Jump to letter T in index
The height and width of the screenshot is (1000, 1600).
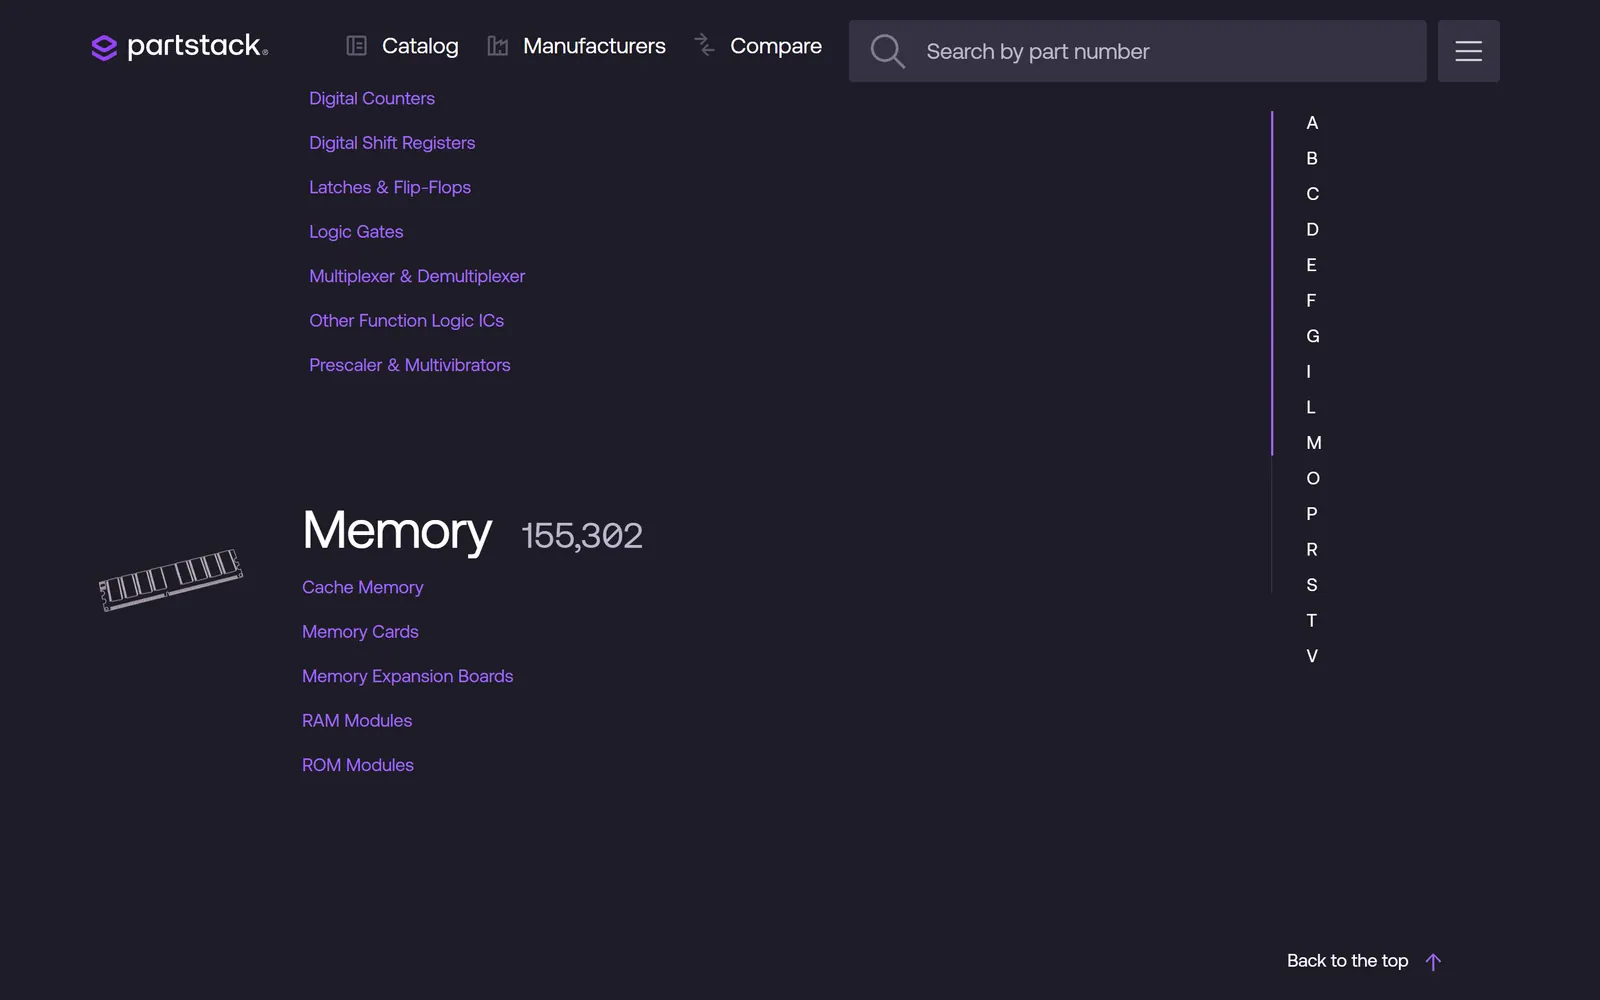point(1311,621)
